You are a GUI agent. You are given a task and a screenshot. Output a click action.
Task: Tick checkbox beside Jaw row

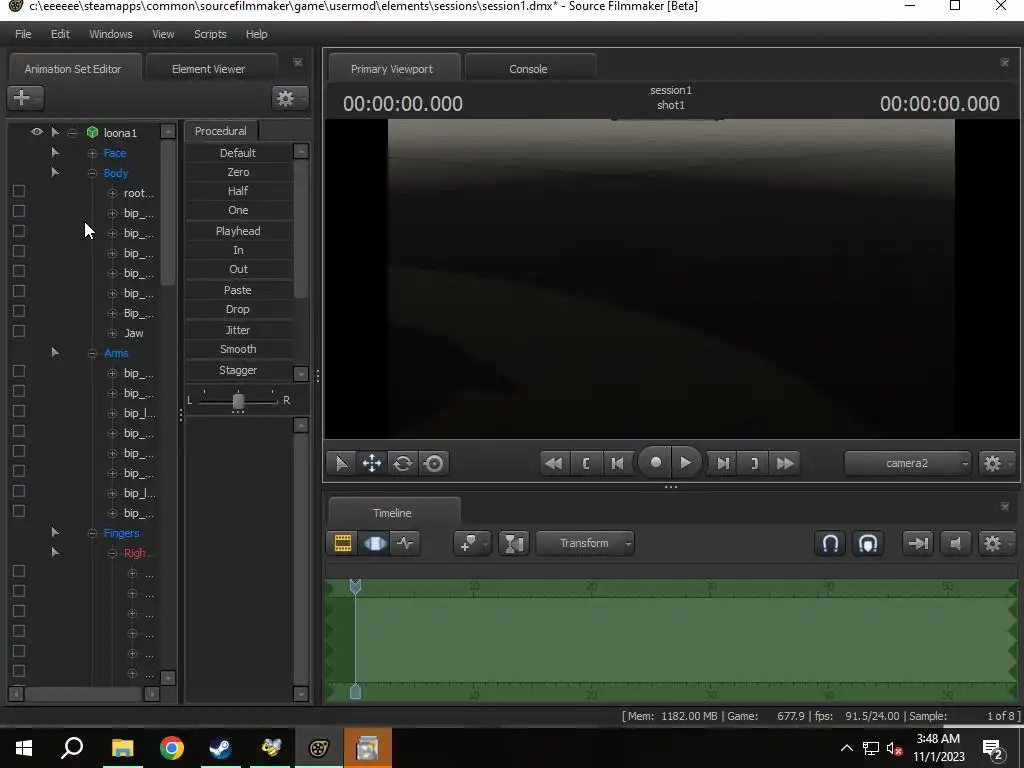tap(19, 331)
